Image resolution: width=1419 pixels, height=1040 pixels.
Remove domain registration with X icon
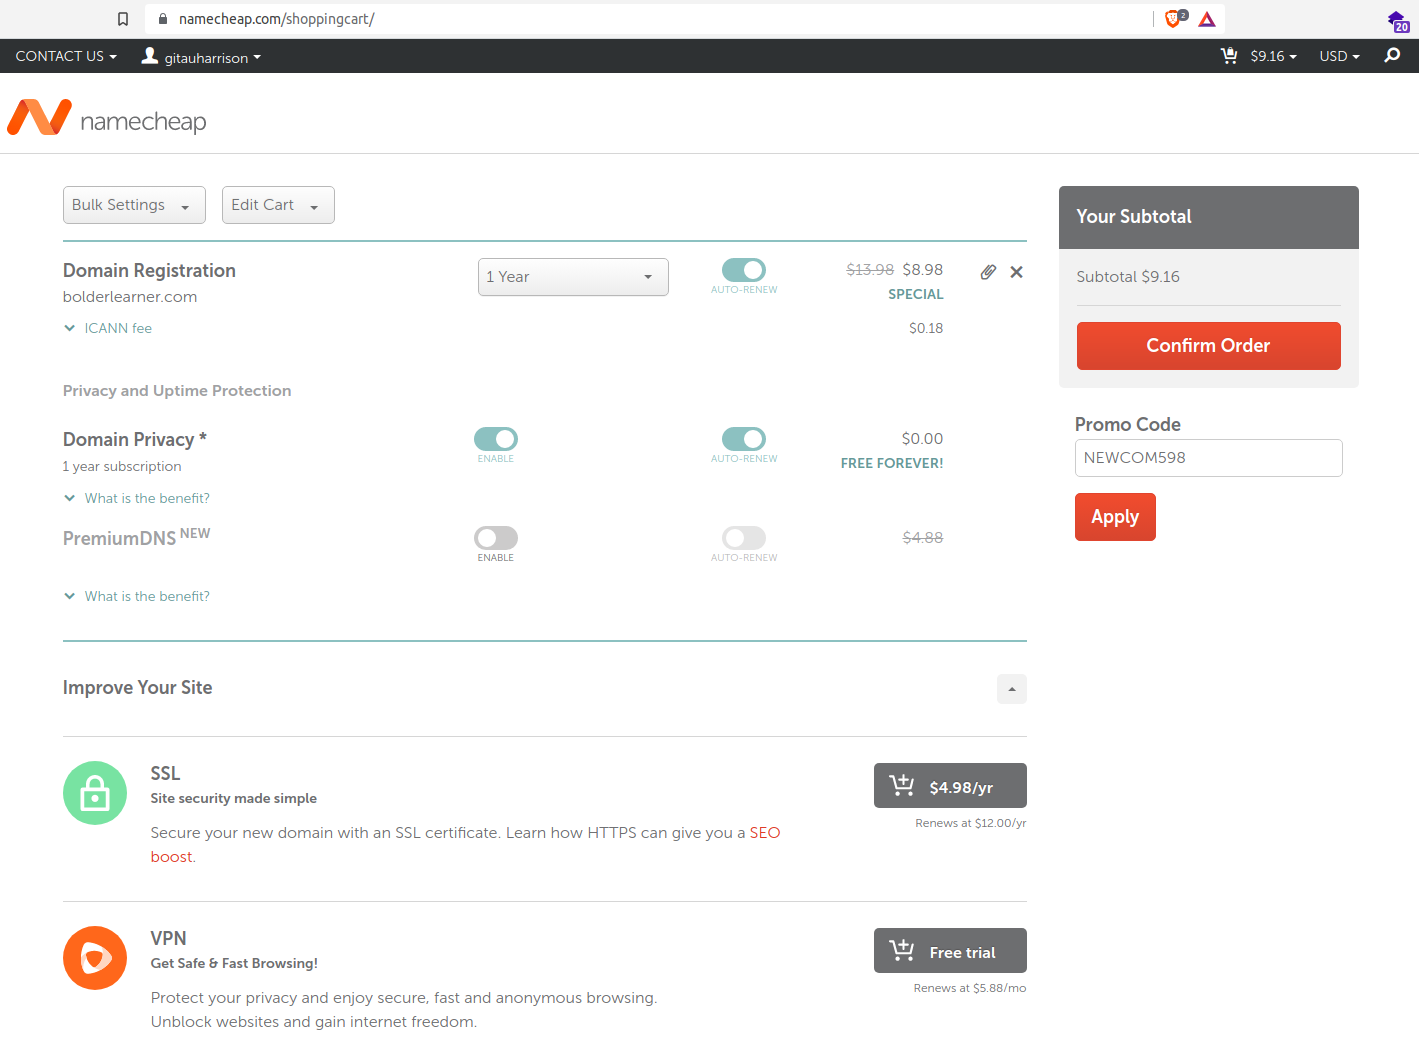1016,272
